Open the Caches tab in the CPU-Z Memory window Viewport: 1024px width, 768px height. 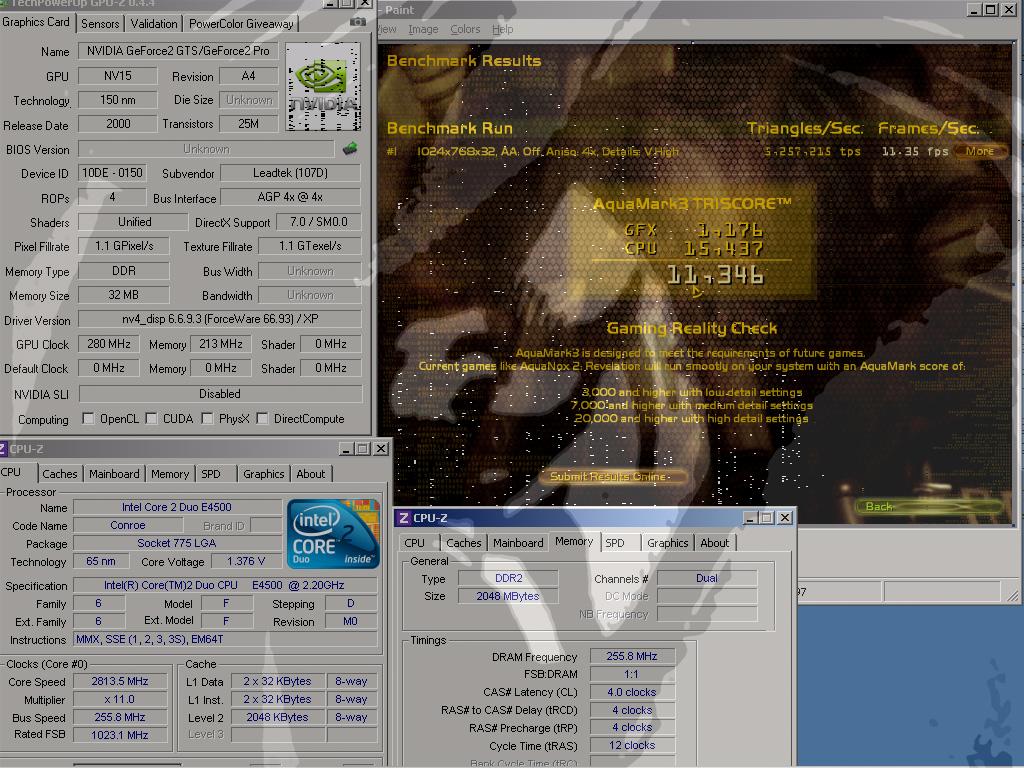coord(464,543)
